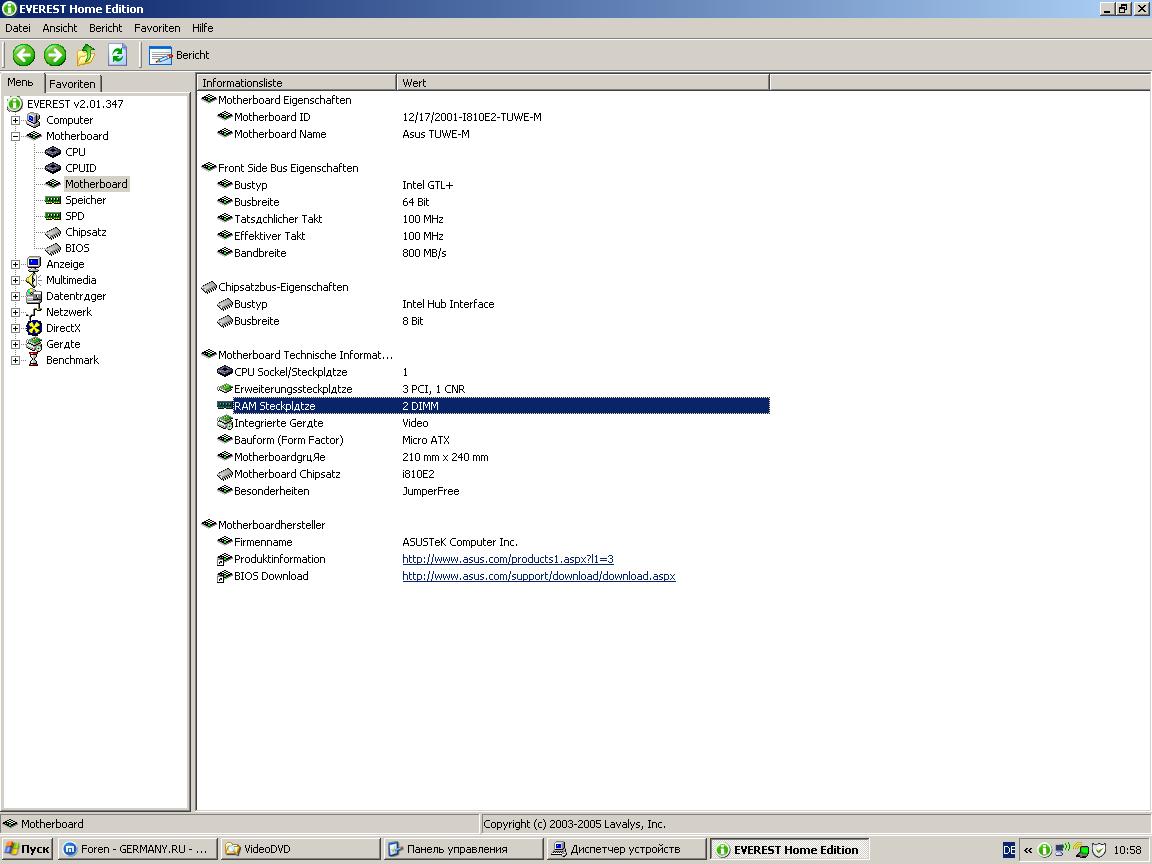Open the Bericht menu

pos(106,28)
